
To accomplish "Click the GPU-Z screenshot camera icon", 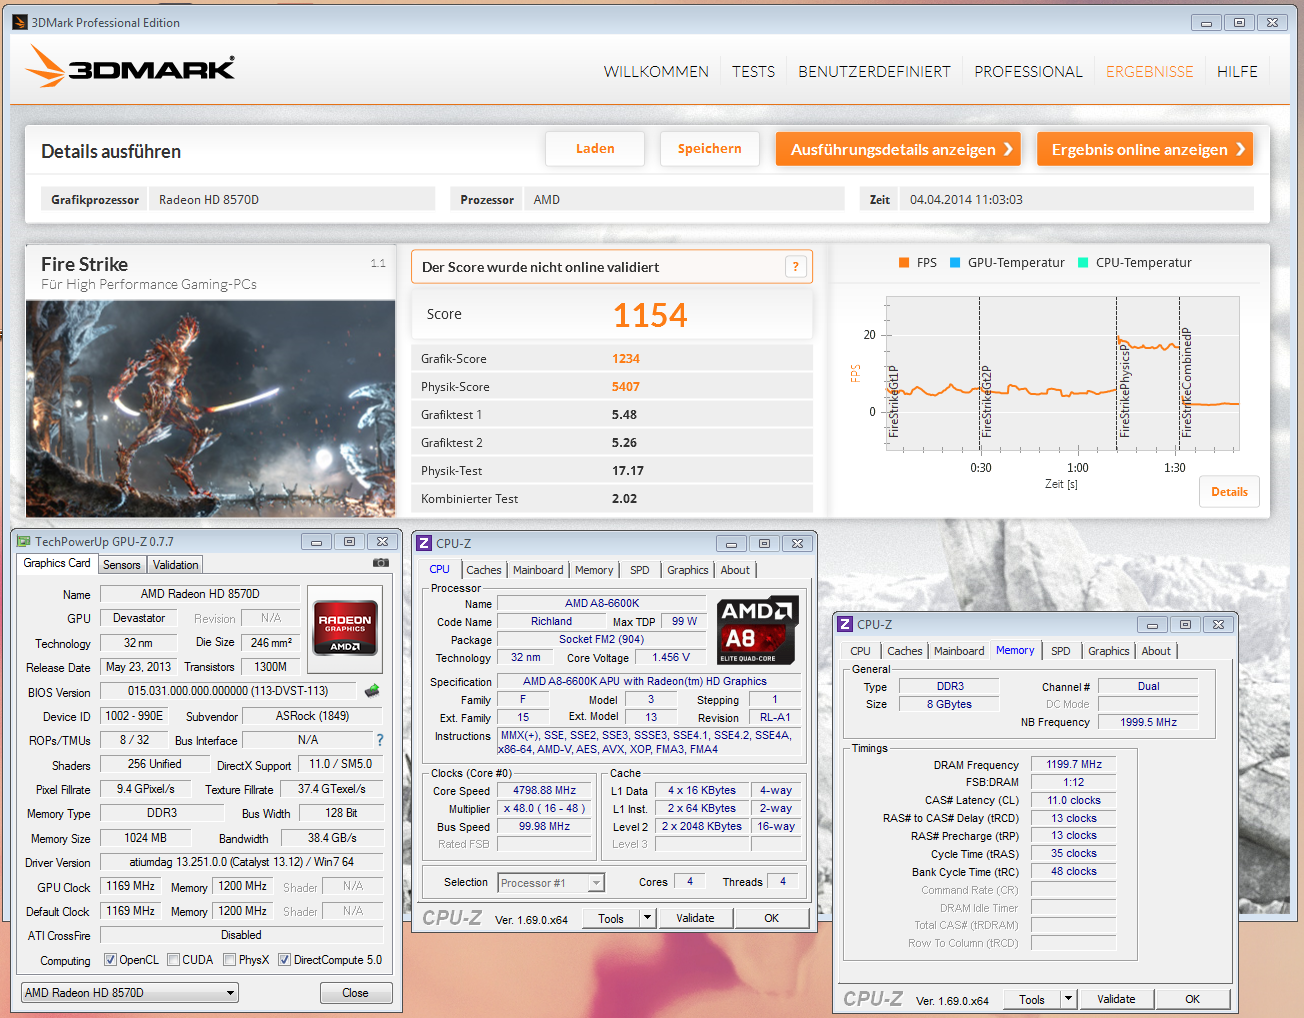I will pyautogui.click(x=381, y=563).
